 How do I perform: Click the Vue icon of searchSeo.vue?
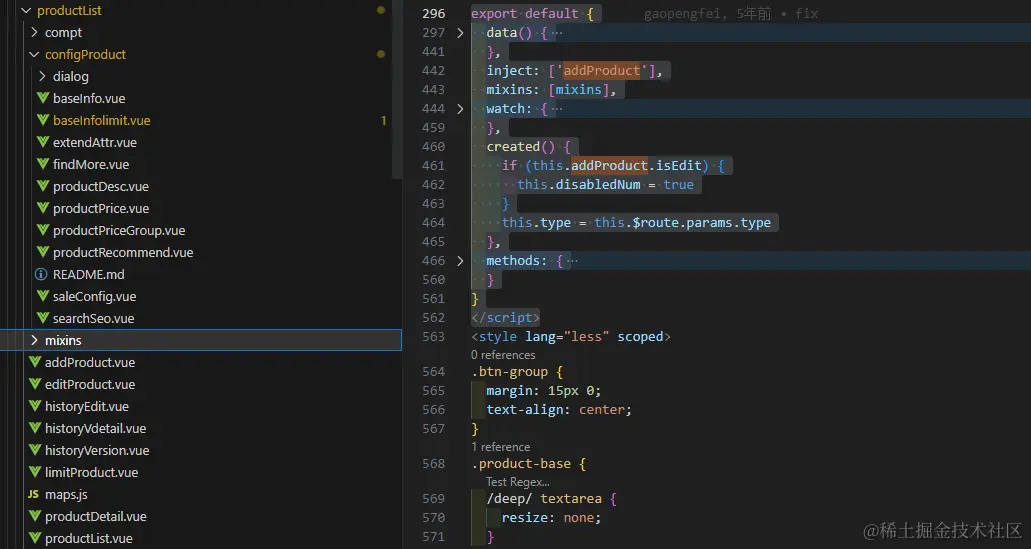coord(43,318)
